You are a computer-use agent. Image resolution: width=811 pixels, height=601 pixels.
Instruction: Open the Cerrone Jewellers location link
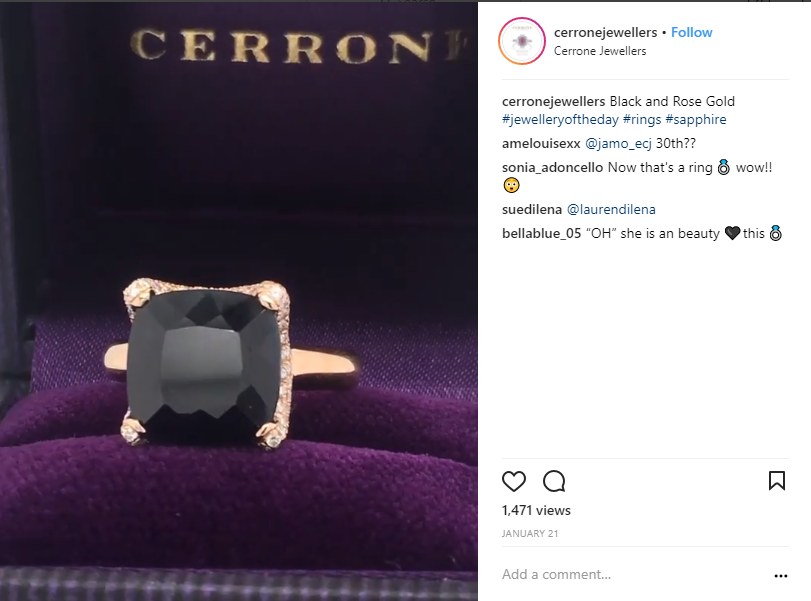pos(600,51)
